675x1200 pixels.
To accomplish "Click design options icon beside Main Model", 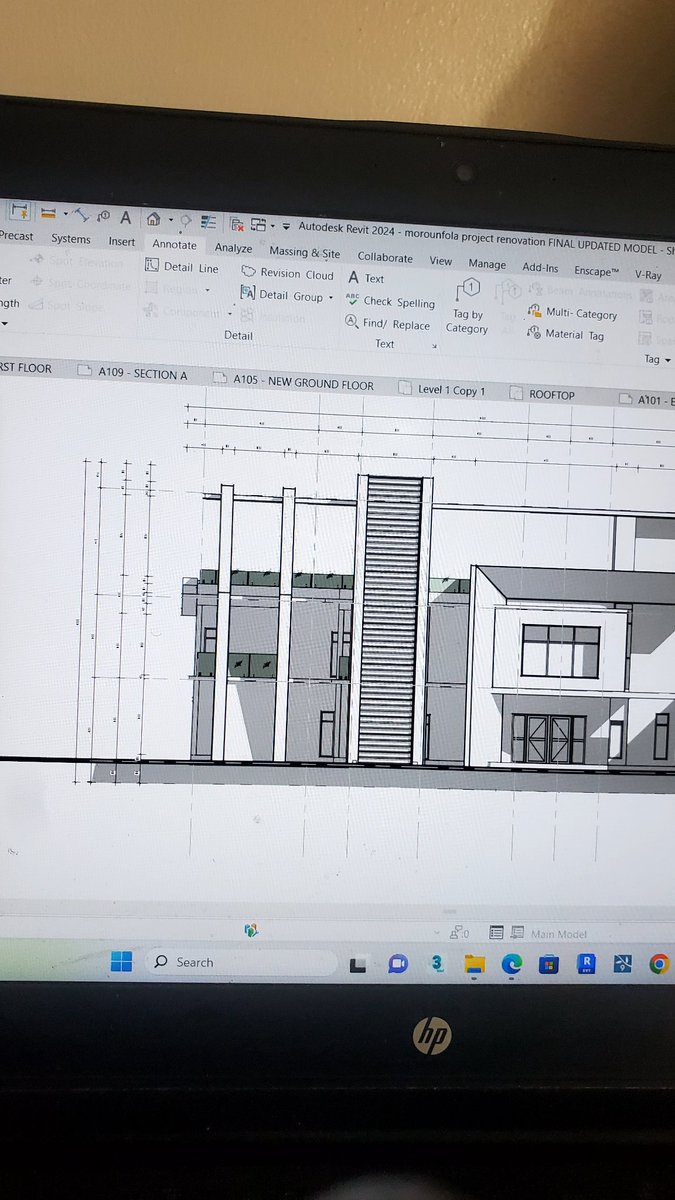I will (x=517, y=933).
